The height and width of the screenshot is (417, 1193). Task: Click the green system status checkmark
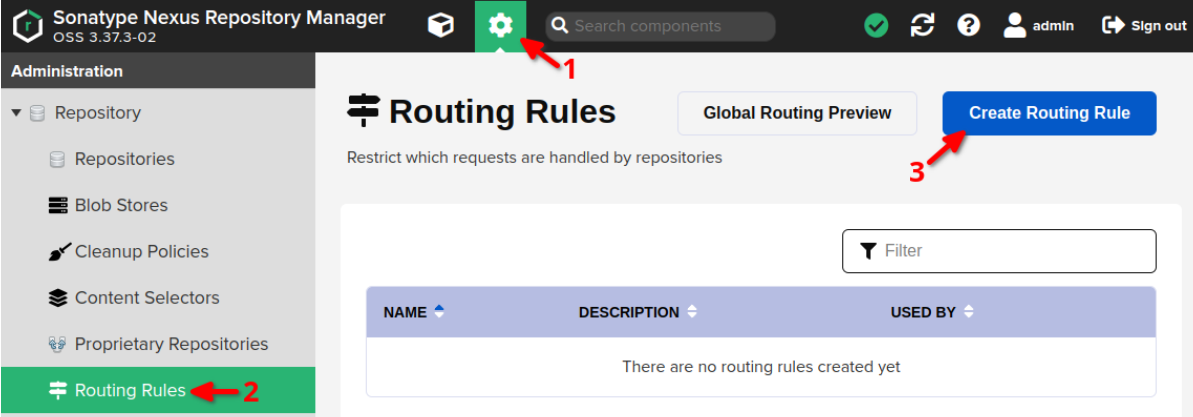[x=876, y=26]
